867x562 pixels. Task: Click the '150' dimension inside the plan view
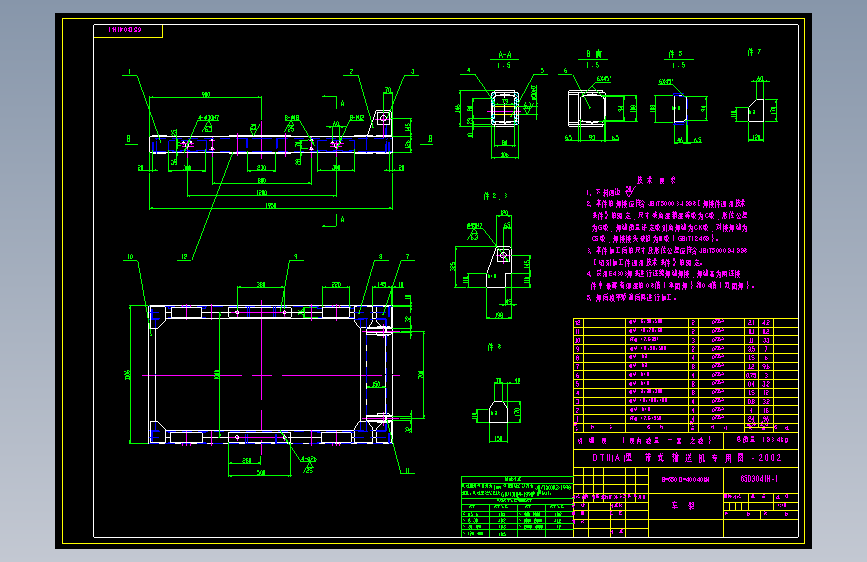(x=376, y=384)
